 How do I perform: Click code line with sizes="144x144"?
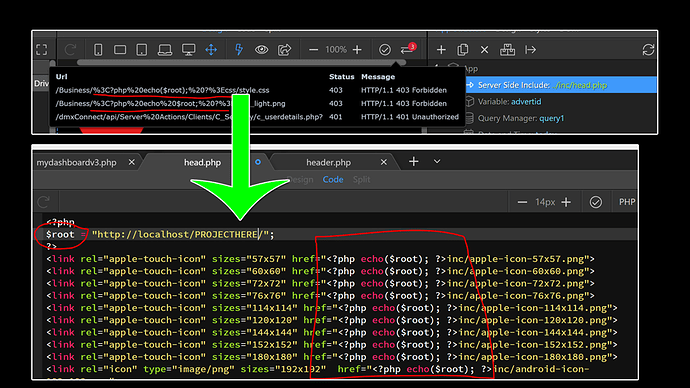tap(332, 333)
